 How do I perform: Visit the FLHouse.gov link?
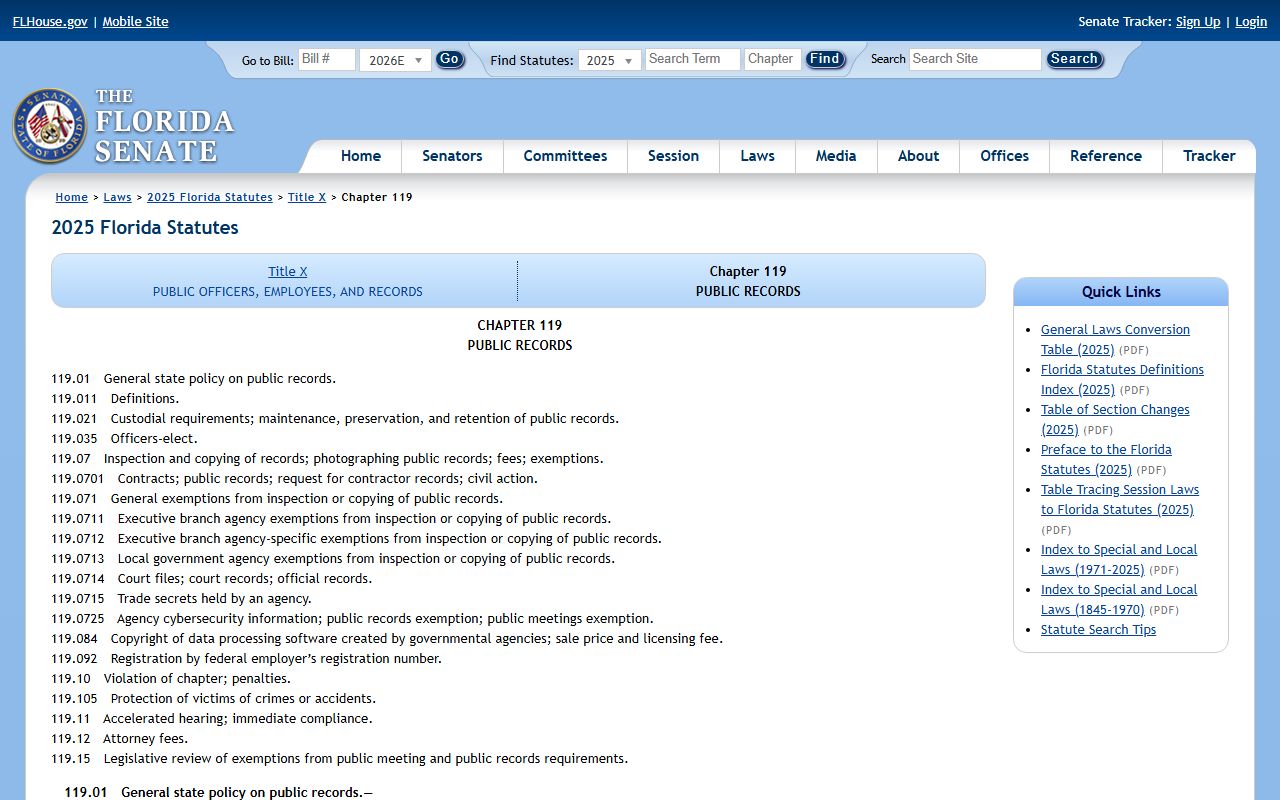click(x=50, y=21)
